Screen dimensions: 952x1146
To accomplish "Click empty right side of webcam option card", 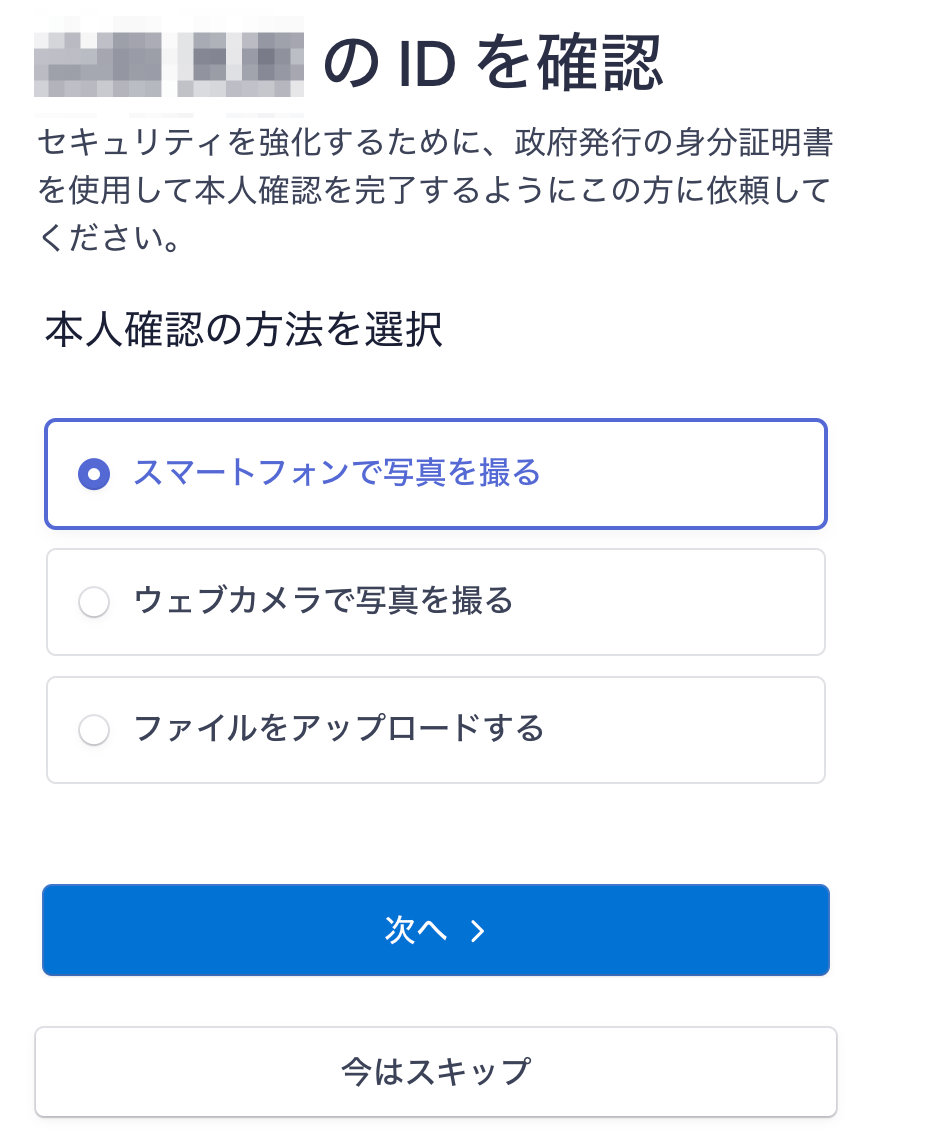I will [x=700, y=602].
